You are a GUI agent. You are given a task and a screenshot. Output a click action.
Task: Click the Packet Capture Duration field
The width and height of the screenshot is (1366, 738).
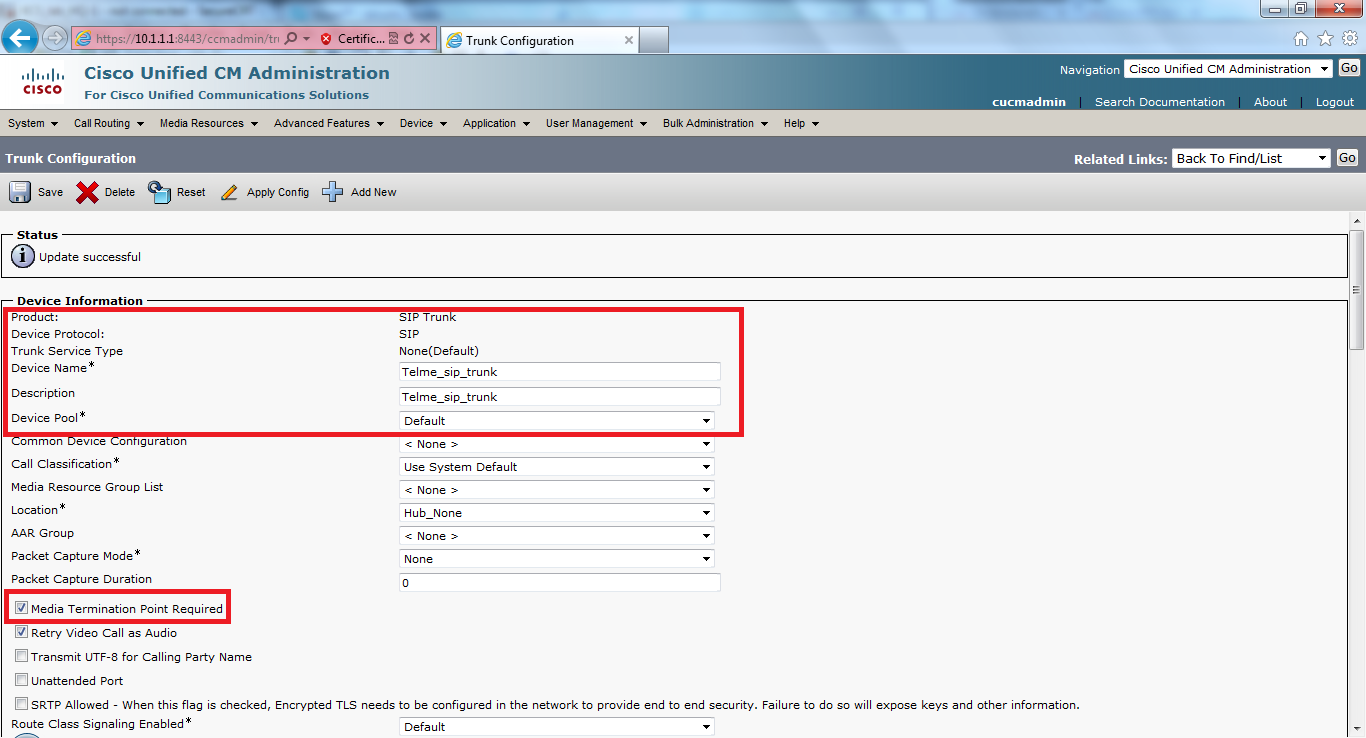tap(560, 582)
